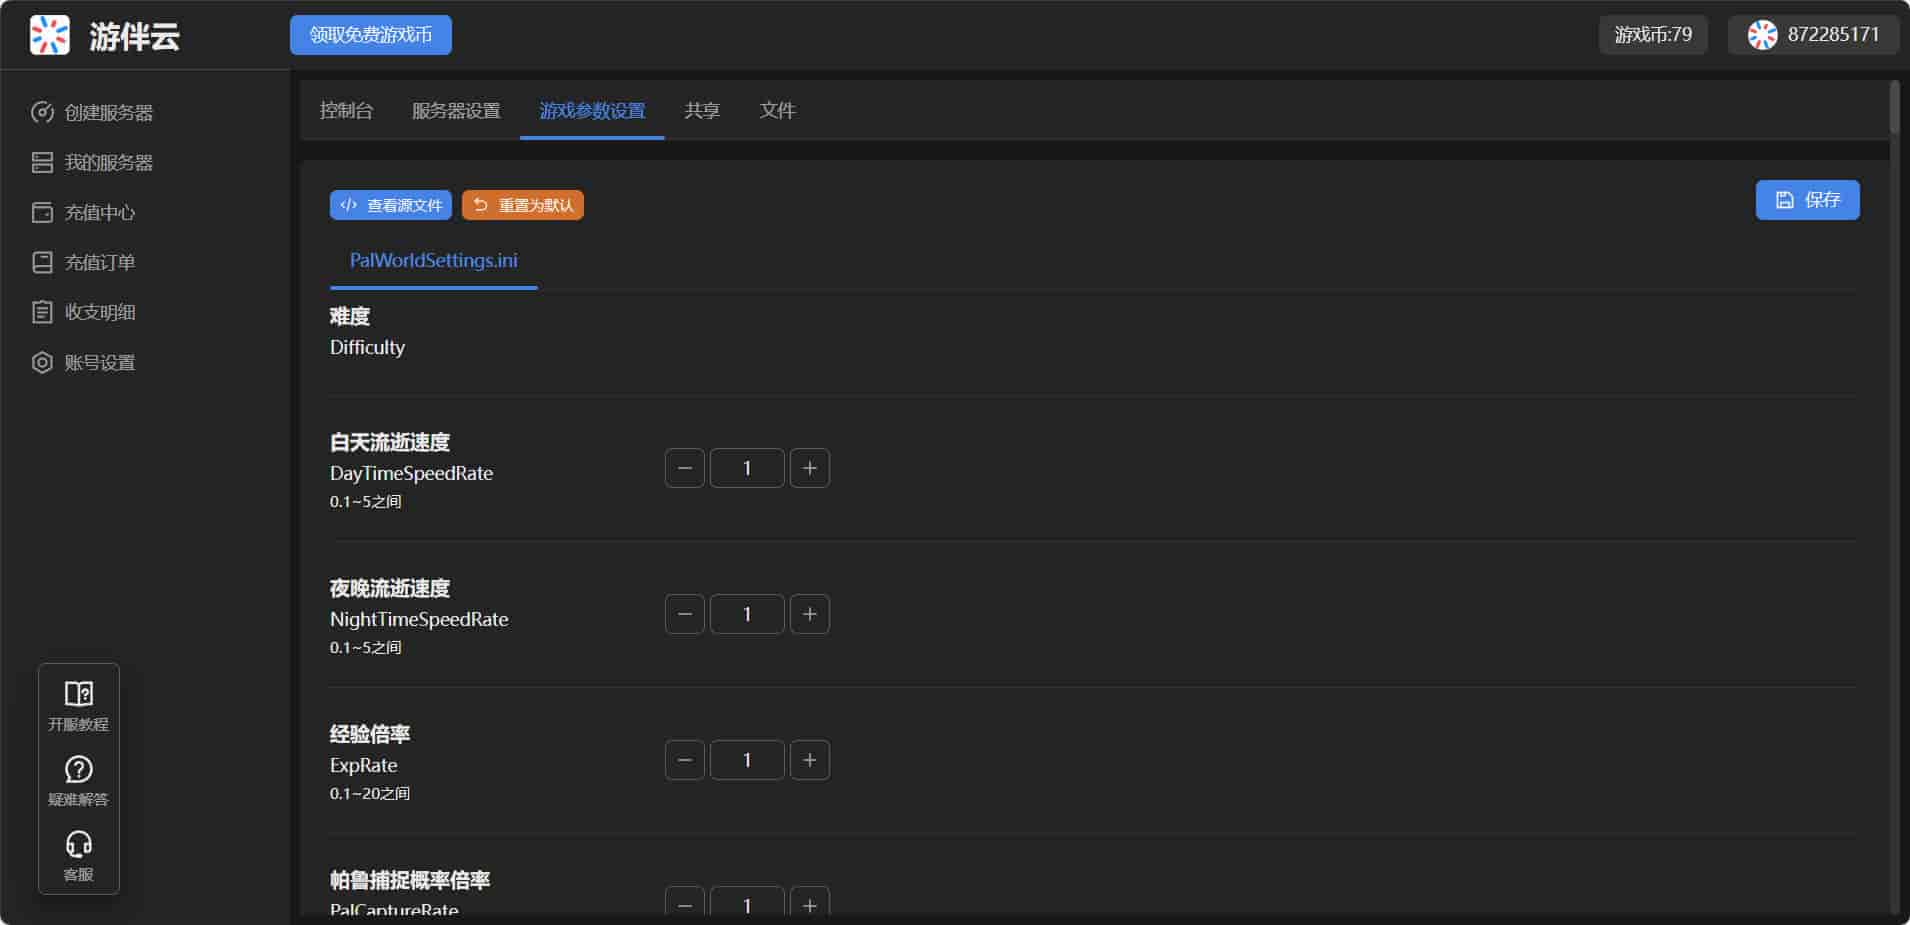The image size is (1910, 925).
Task: Click the 游伴云 logo icon
Action: [x=49, y=35]
